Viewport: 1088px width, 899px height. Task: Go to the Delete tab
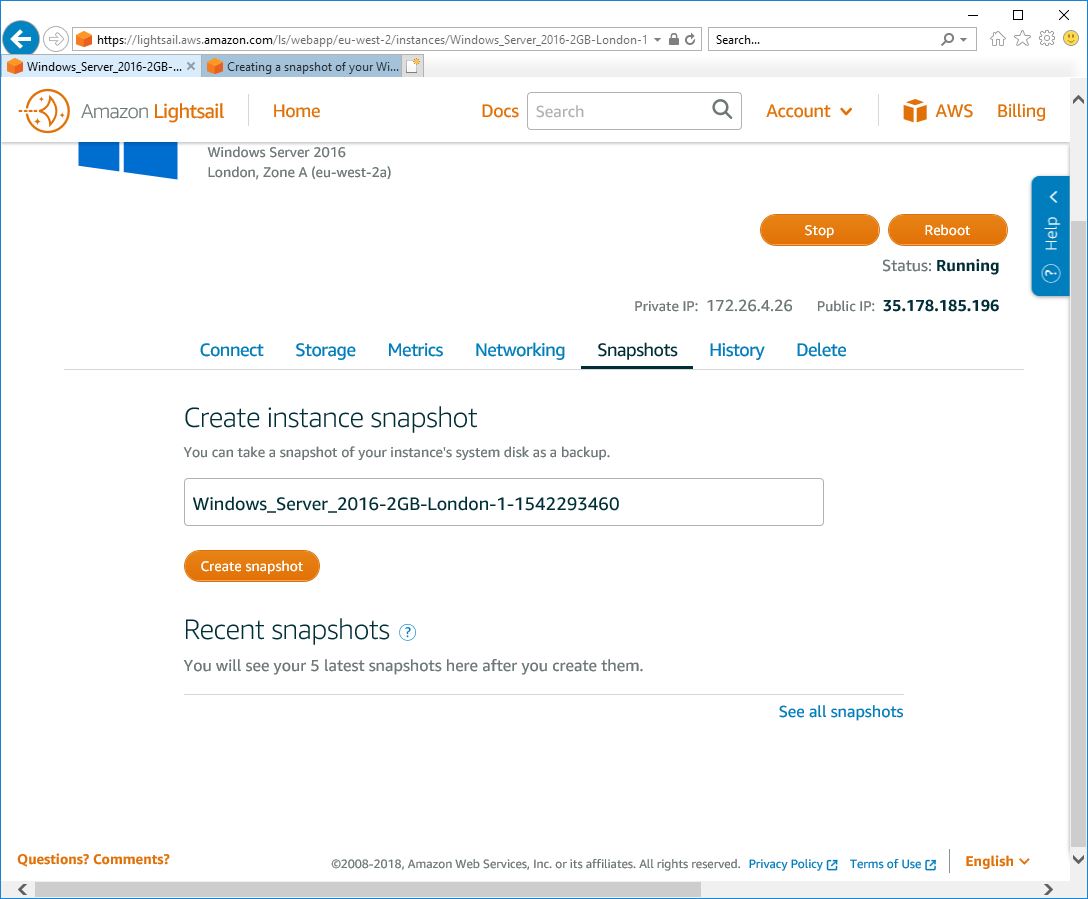(821, 350)
